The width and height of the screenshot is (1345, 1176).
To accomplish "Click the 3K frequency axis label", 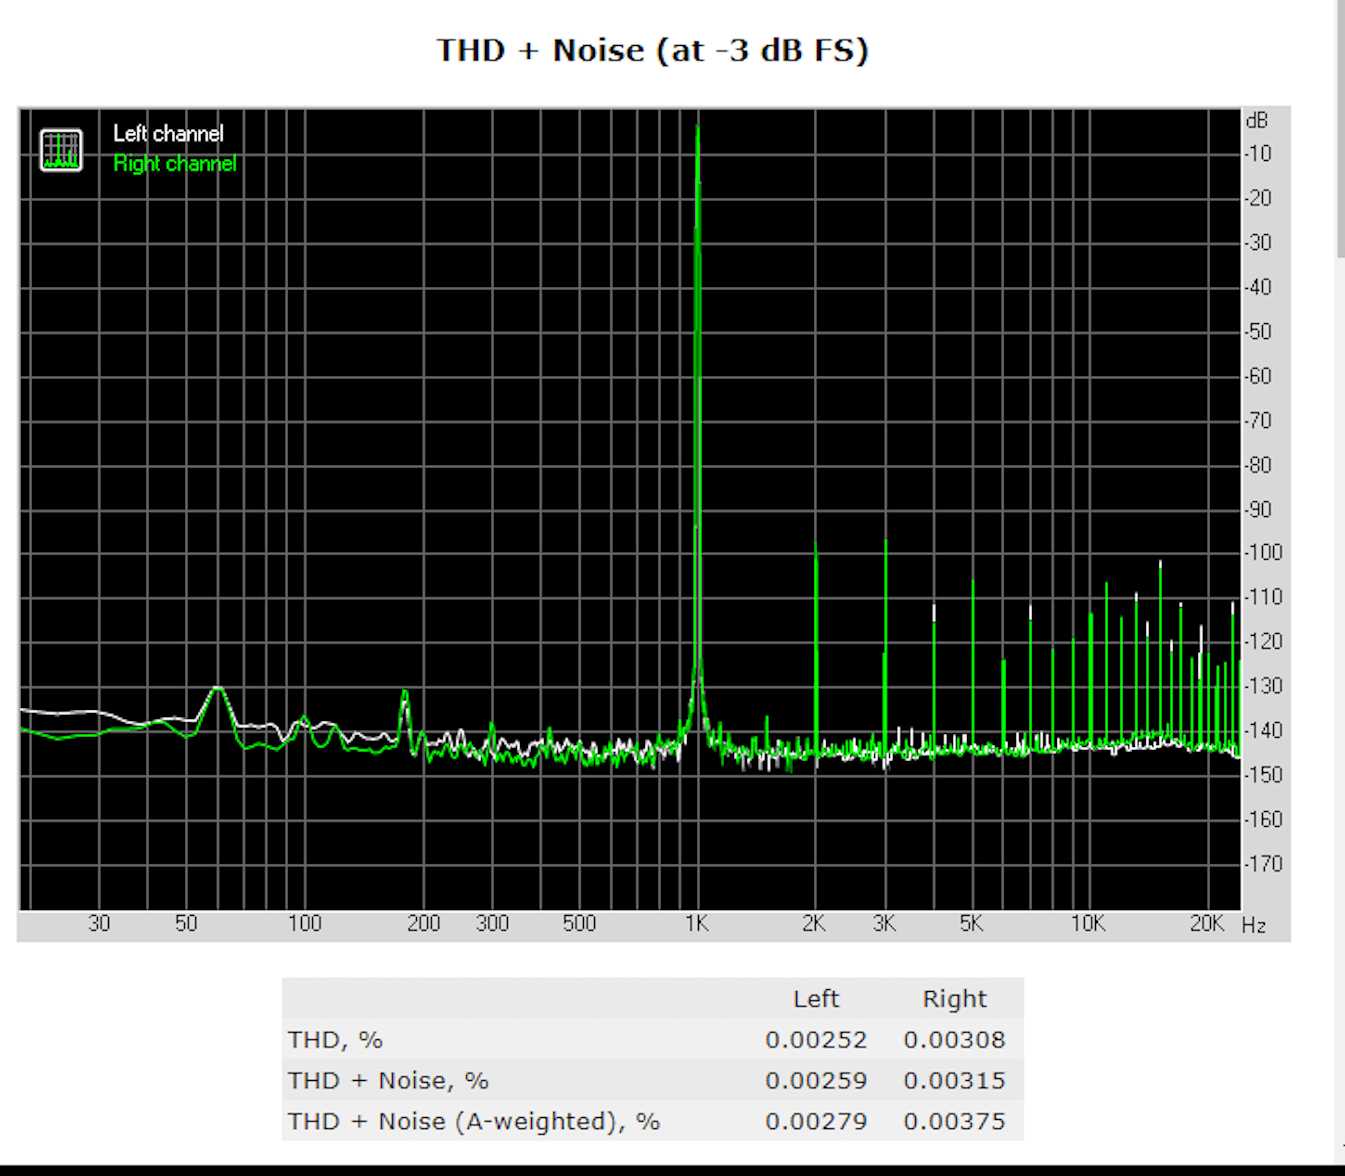I will [x=884, y=923].
